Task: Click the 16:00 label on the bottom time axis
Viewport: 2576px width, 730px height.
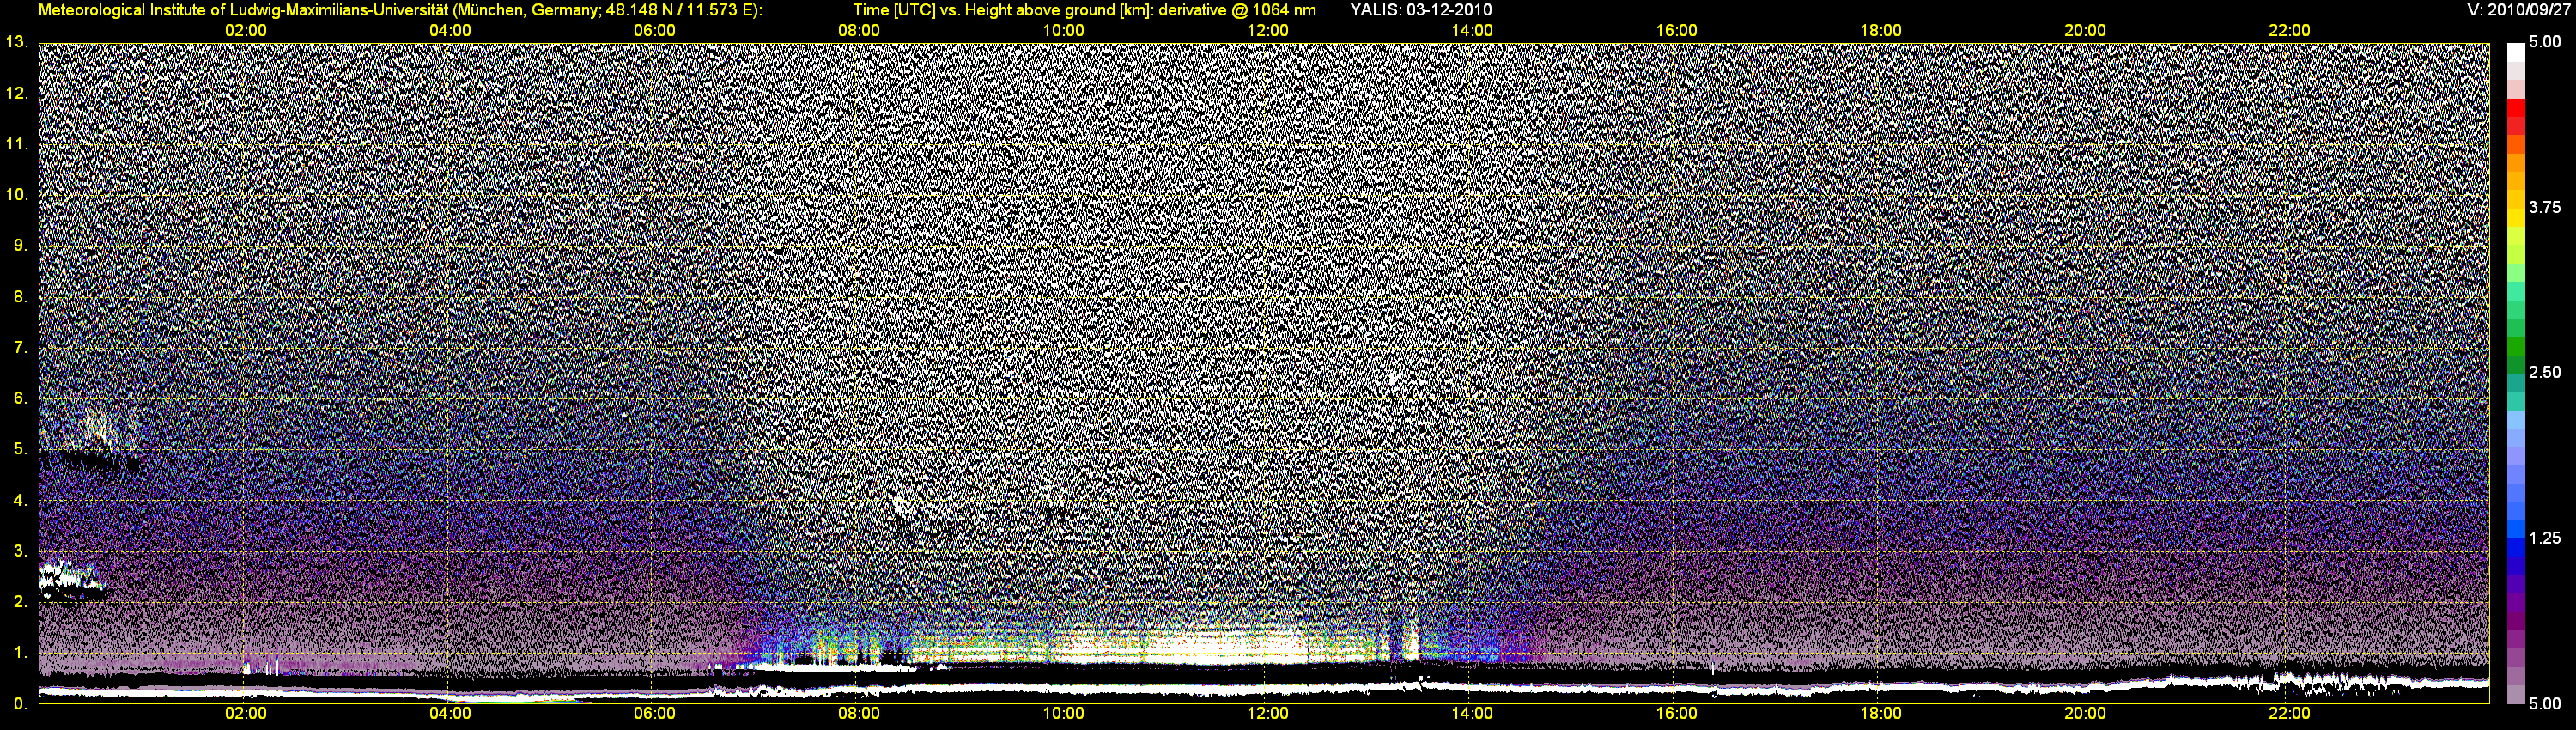Action: point(1676,714)
